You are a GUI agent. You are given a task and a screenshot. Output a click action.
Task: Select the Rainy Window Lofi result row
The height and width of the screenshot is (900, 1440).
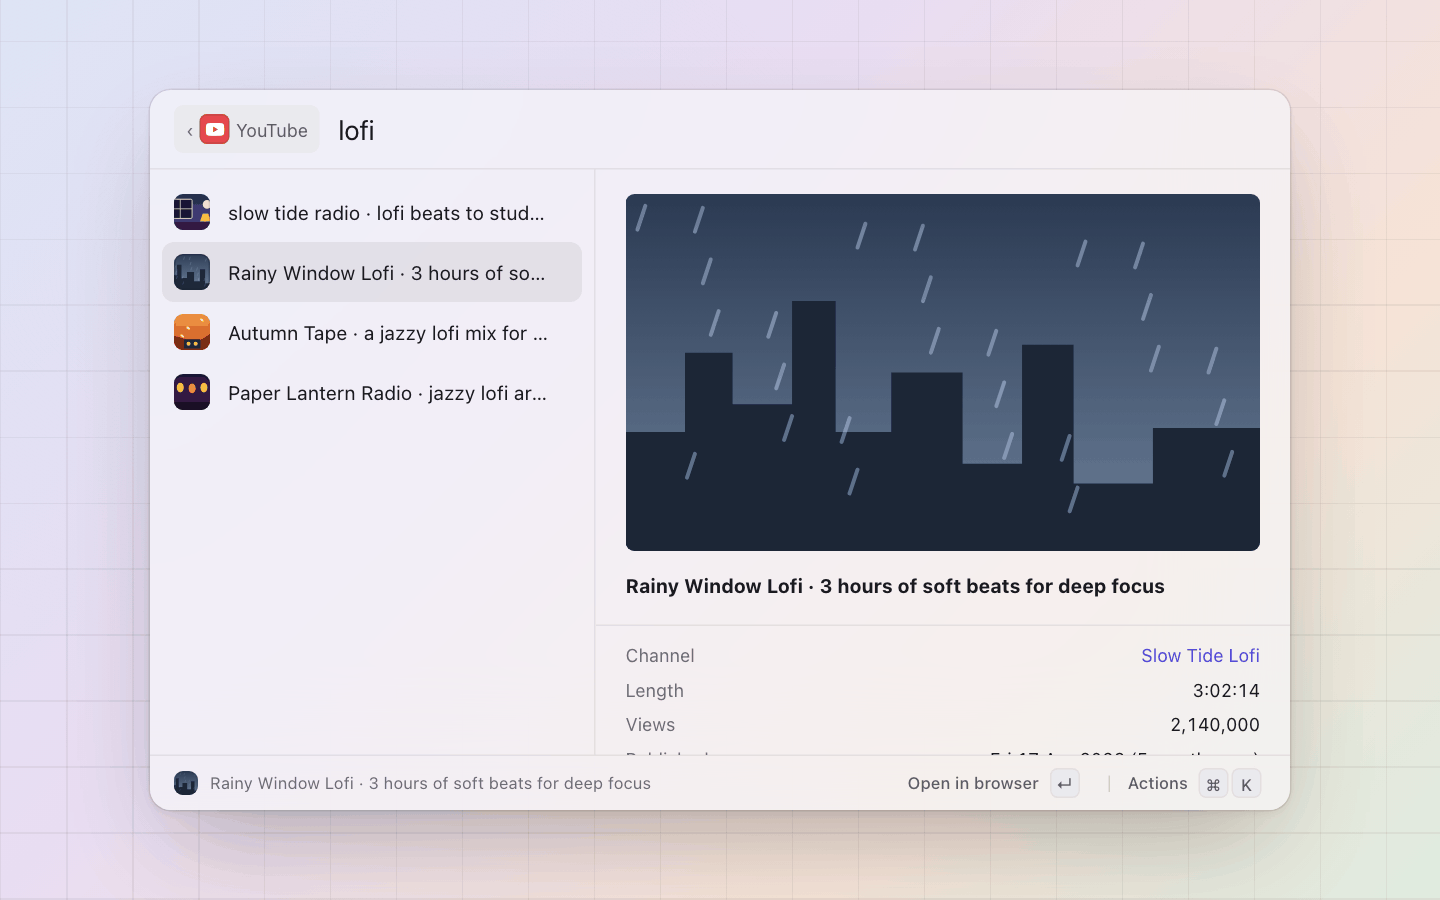pyautogui.click(x=372, y=272)
